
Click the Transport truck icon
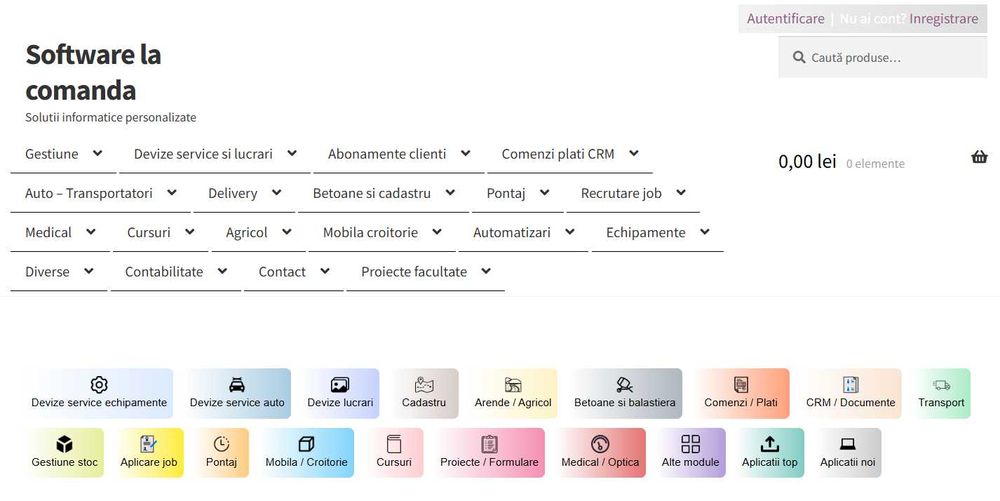coord(941,385)
